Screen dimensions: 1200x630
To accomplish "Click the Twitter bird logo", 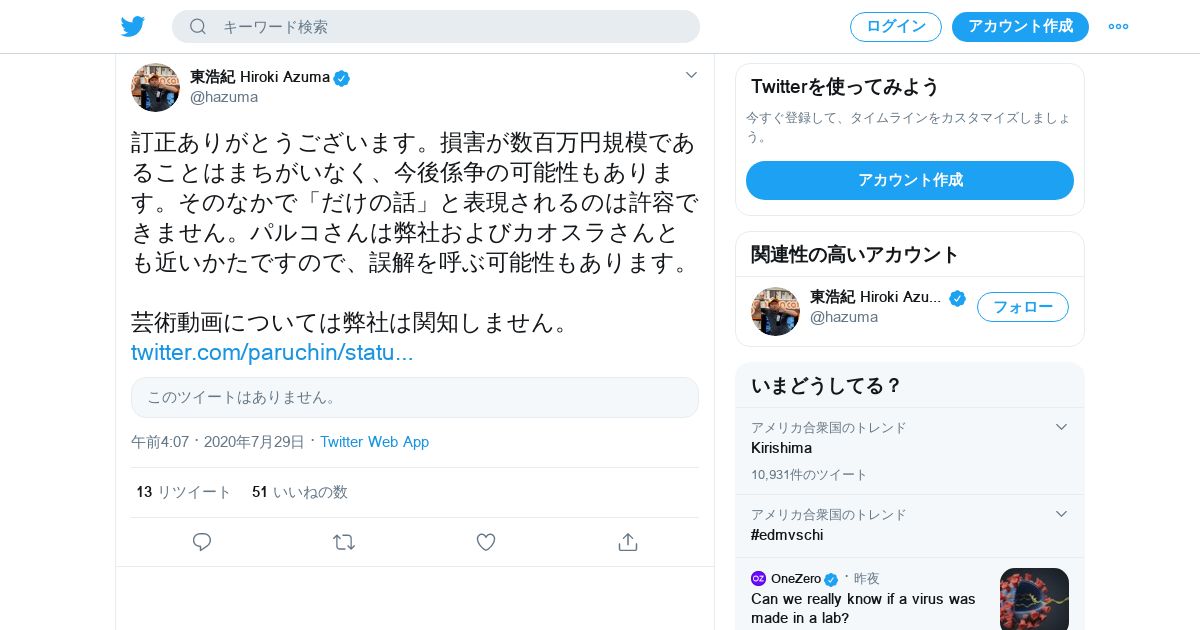I will pos(133,27).
